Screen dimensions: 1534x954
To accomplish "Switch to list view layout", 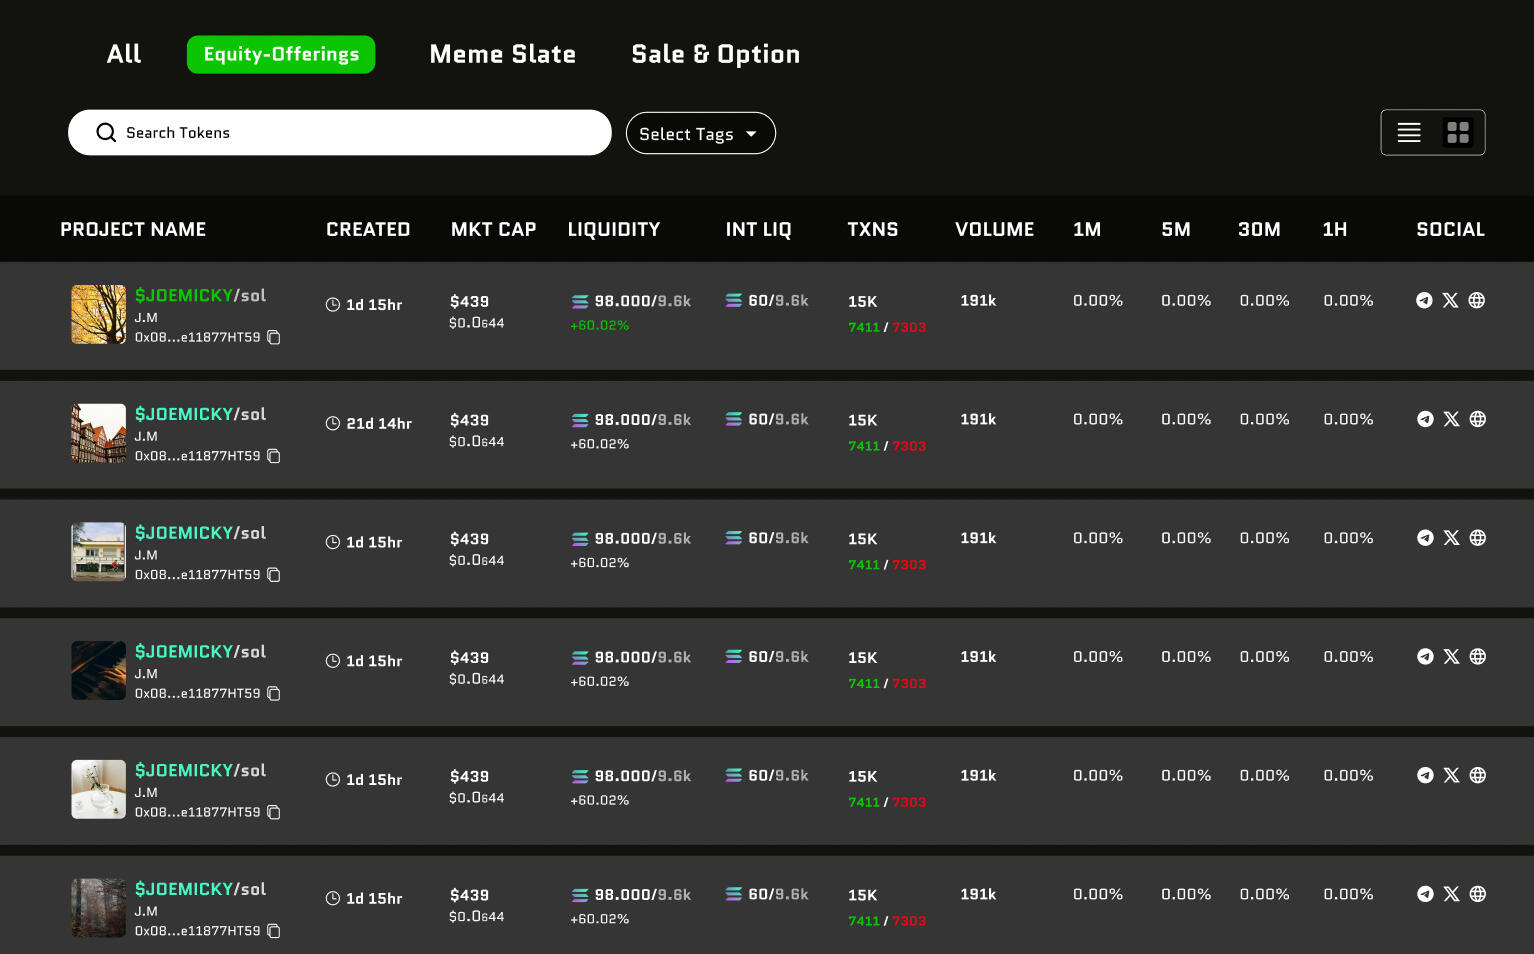I will coord(1408,132).
